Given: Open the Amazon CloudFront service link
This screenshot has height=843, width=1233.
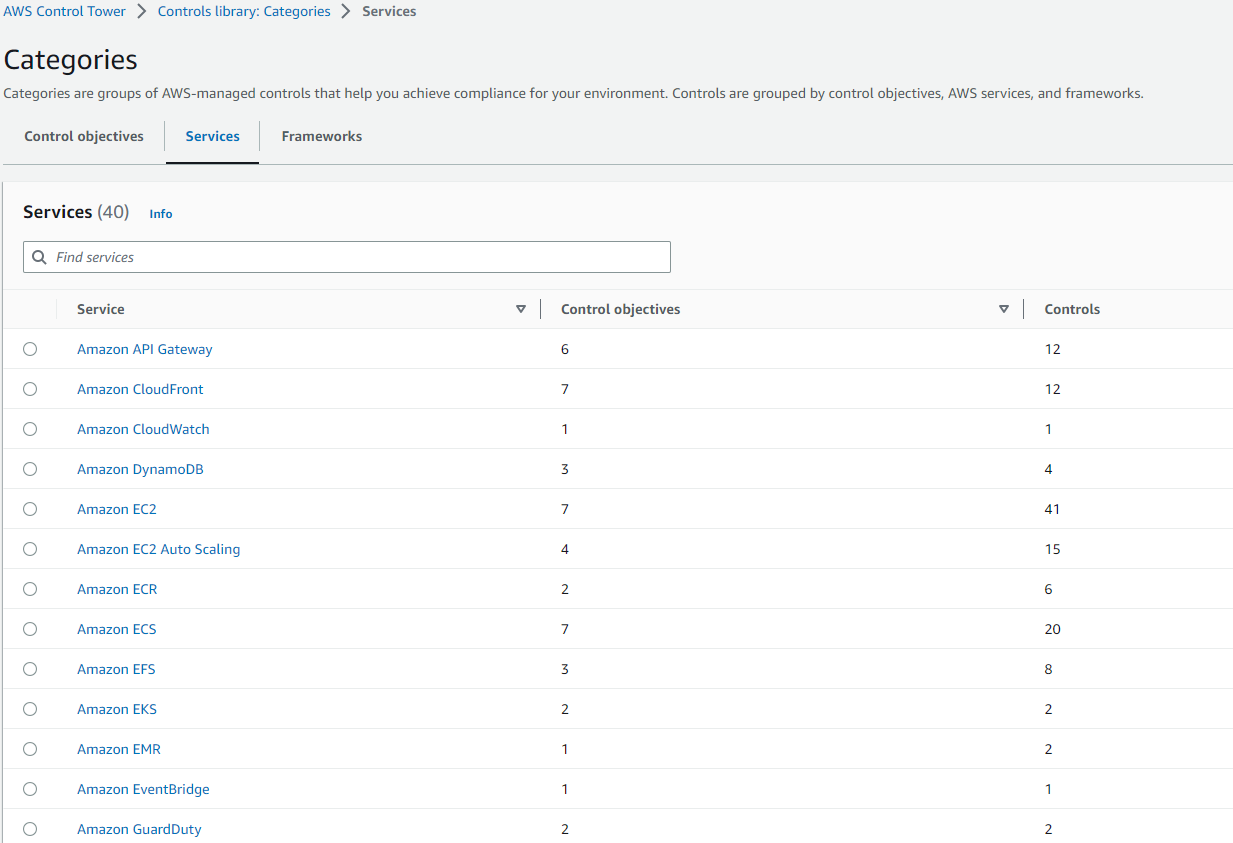Looking at the screenshot, I should (140, 389).
